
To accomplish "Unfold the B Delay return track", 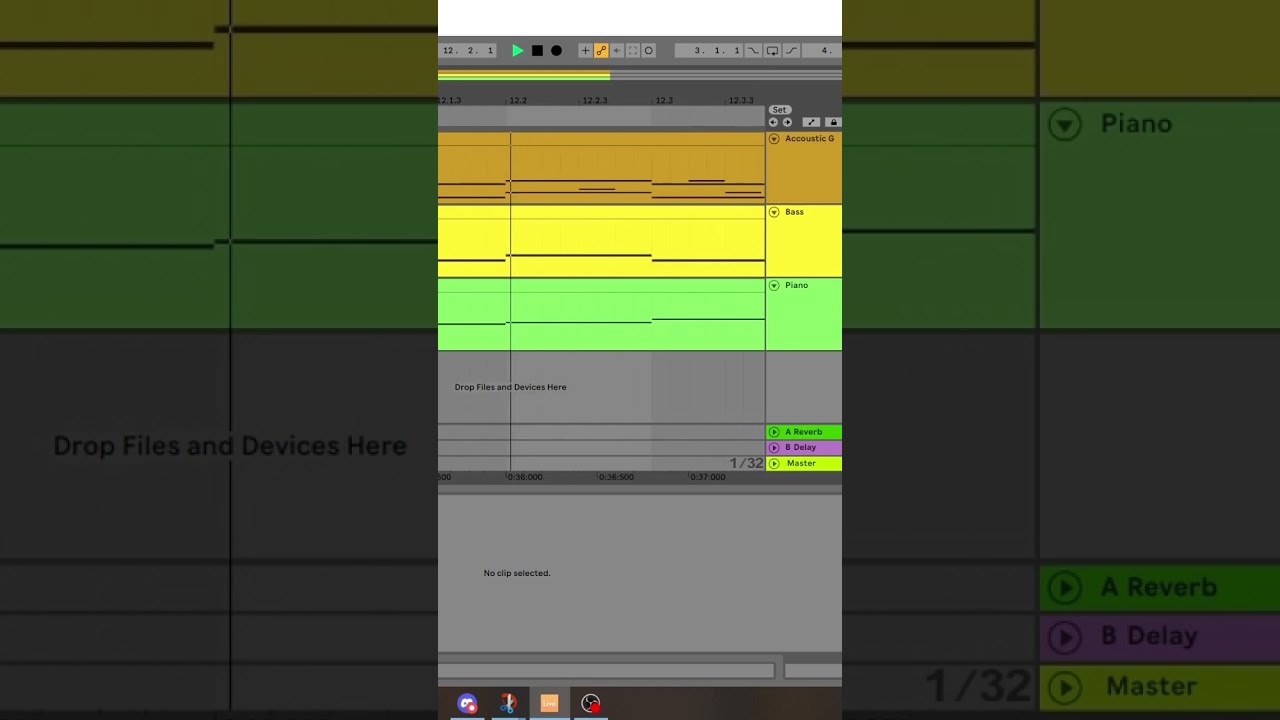I will [x=774, y=447].
